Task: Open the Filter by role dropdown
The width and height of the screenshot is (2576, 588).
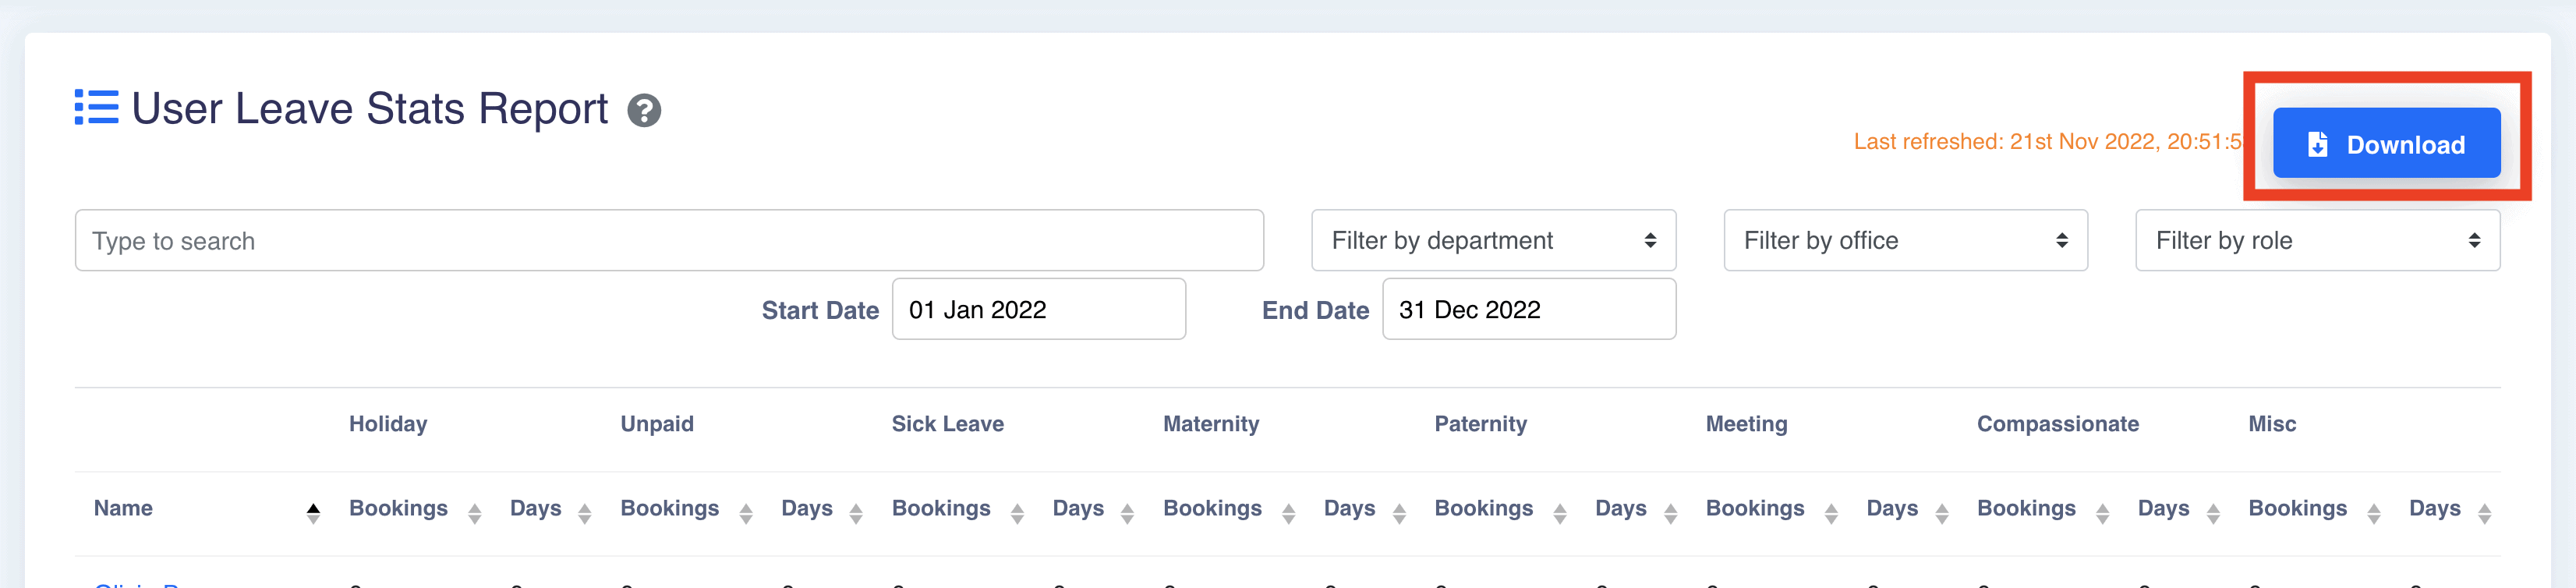Action: [x=2317, y=240]
